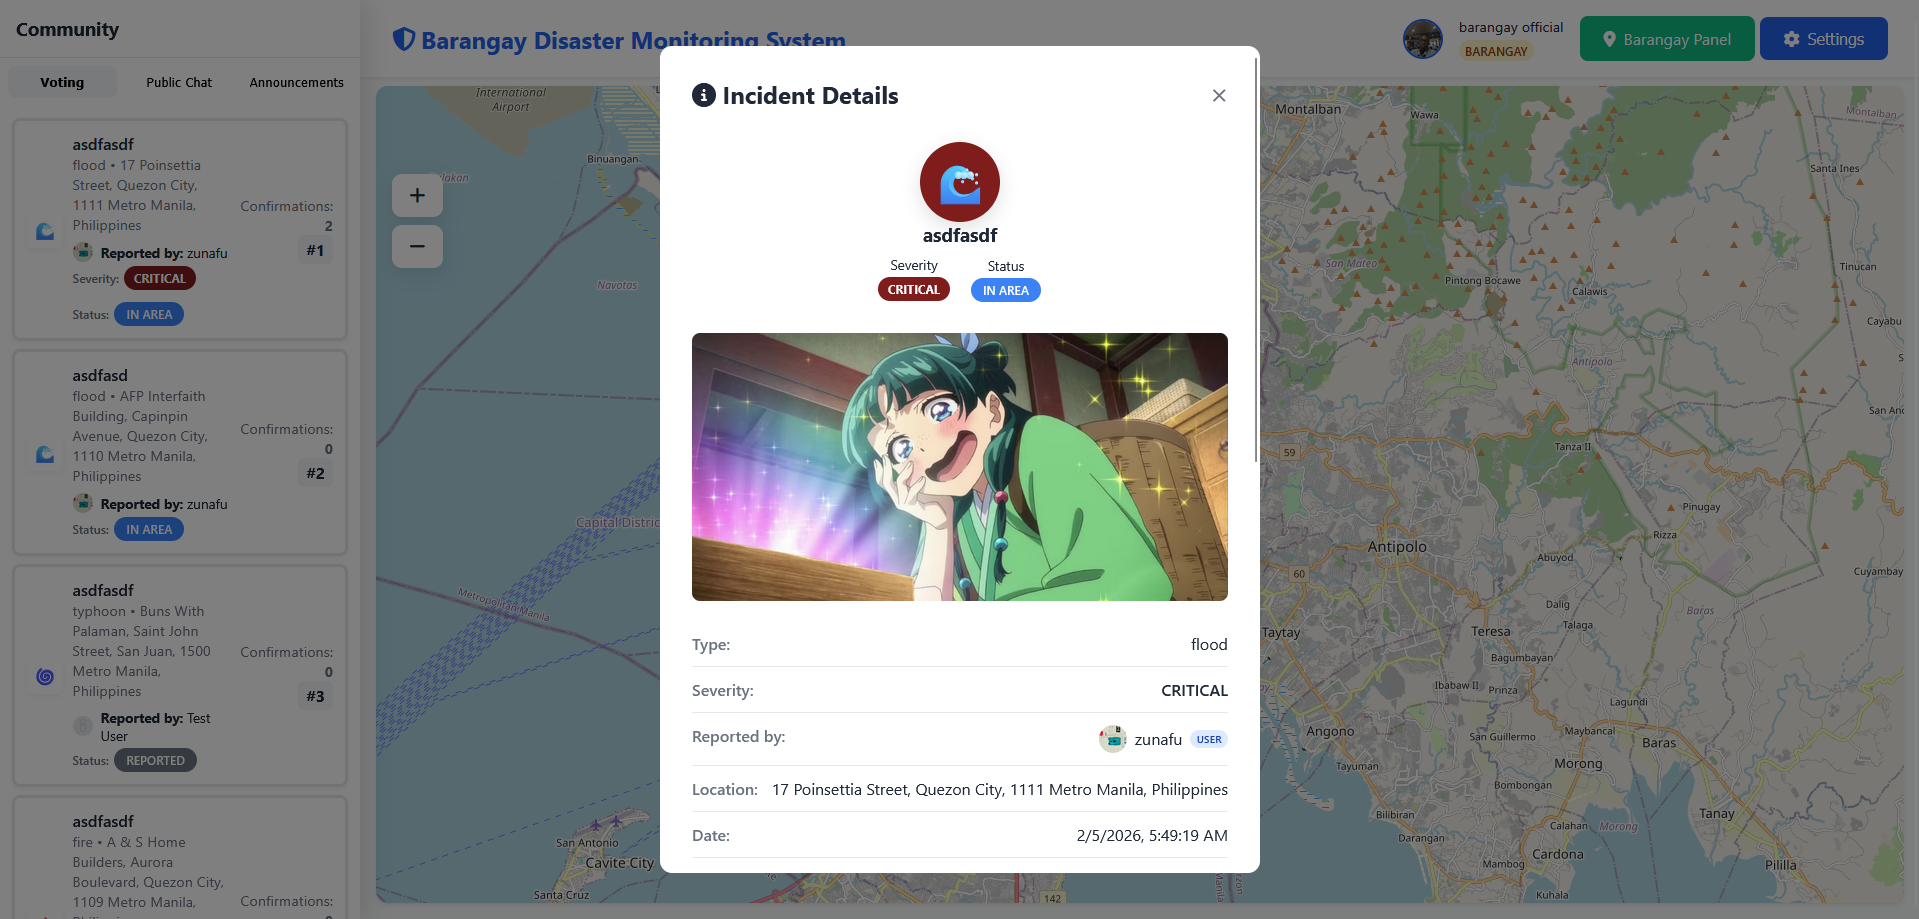Click the flood icon on the asdfasd card
This screenshot has width=1919, height=919.
coord(45,454)
